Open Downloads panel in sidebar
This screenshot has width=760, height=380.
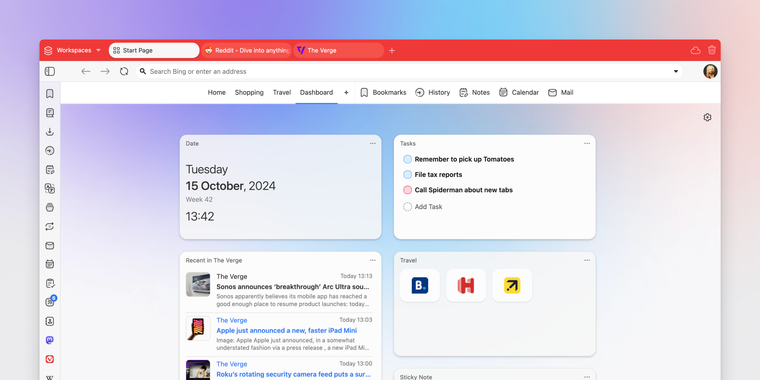tap(50, 132)
